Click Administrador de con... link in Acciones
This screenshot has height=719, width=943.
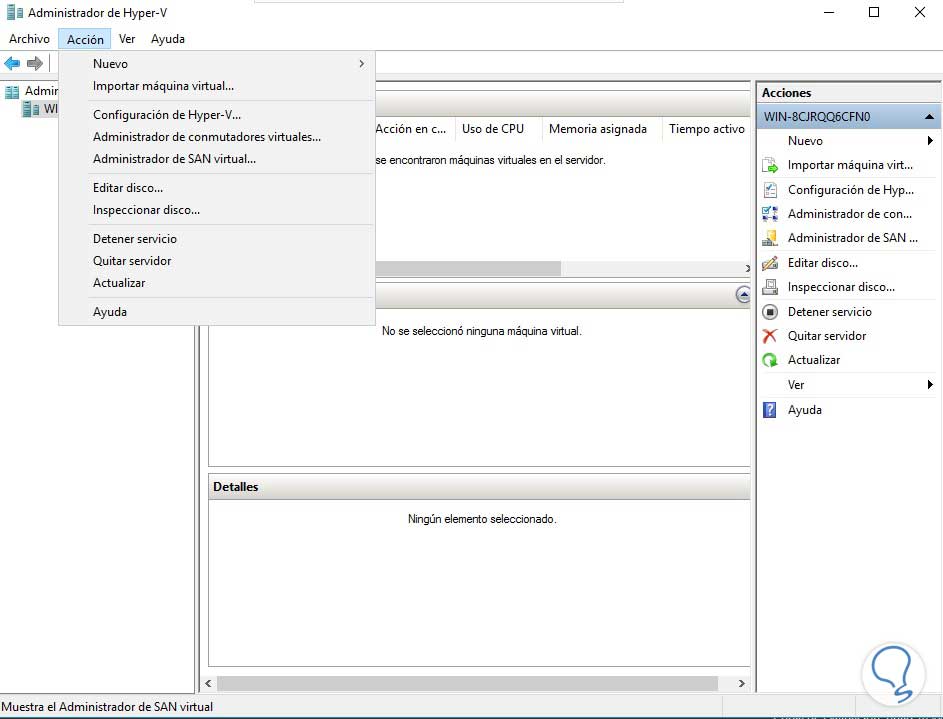click(x=849, y=213)
